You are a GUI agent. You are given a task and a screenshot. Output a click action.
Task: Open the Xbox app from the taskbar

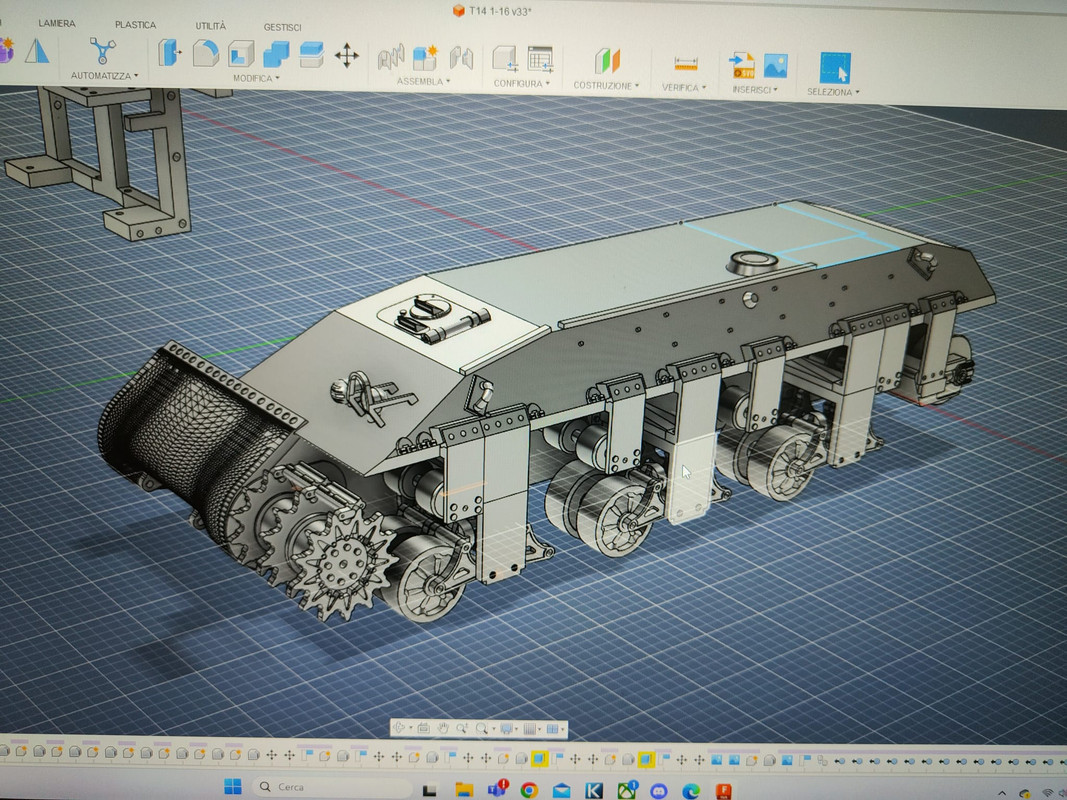tap(627, 790)
